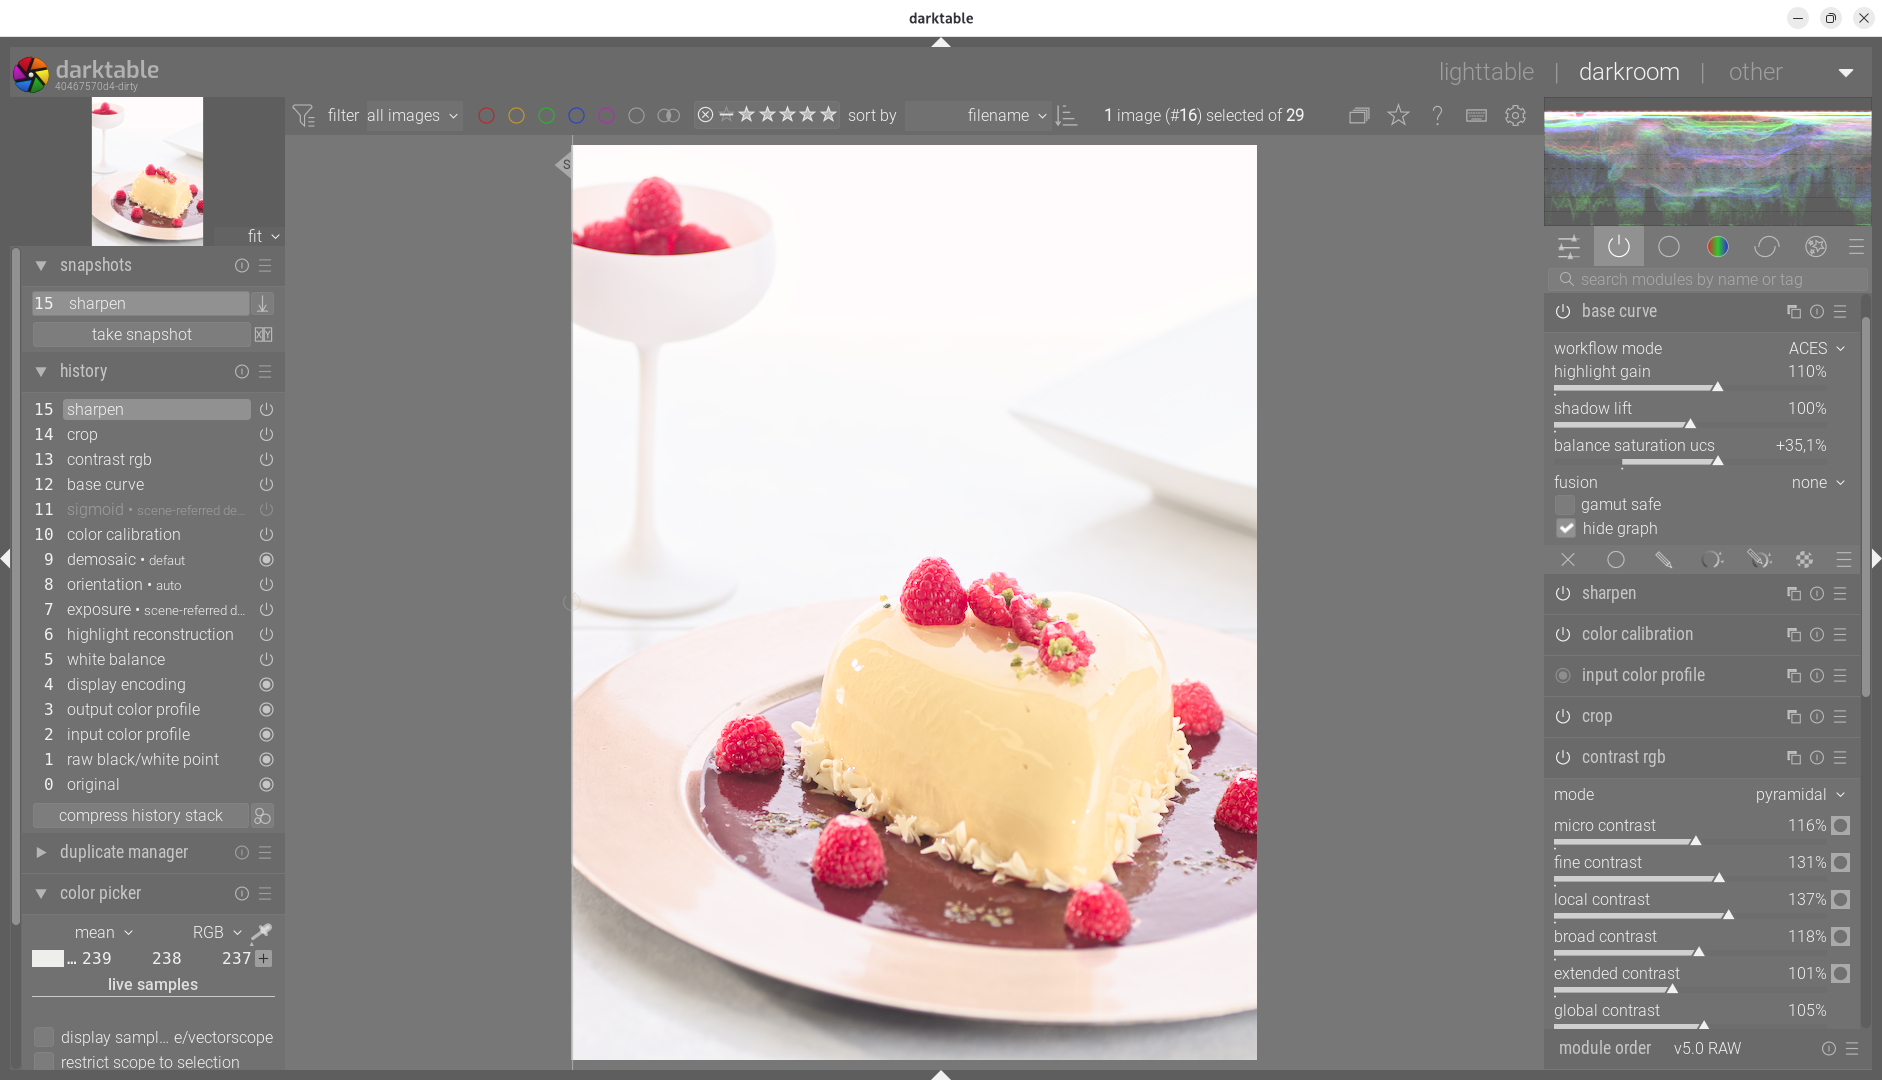Adjust the highlight gain slider

click(1717, 387)
